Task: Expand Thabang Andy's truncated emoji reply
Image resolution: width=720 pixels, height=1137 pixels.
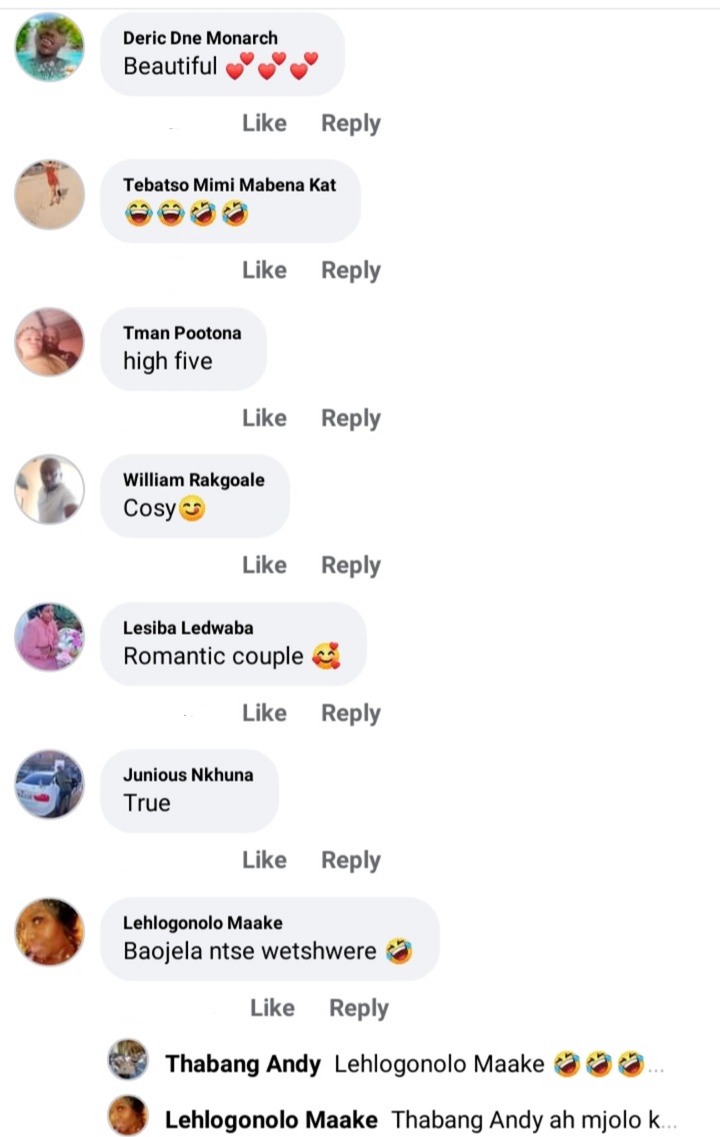Action: 656,1066
